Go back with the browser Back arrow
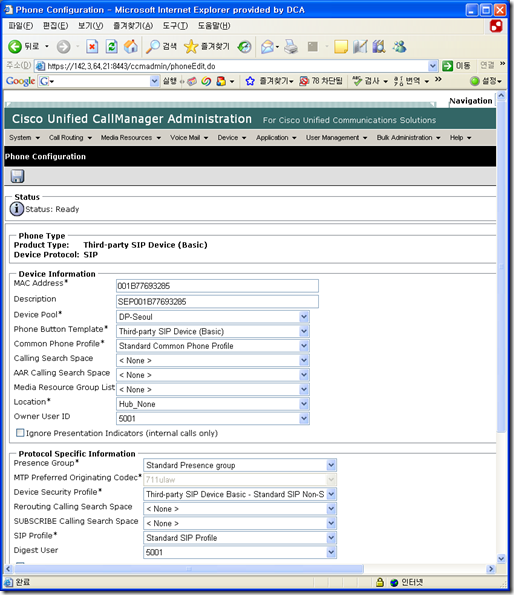Viewport: 514px width, 595px height. tap(15, 47)
